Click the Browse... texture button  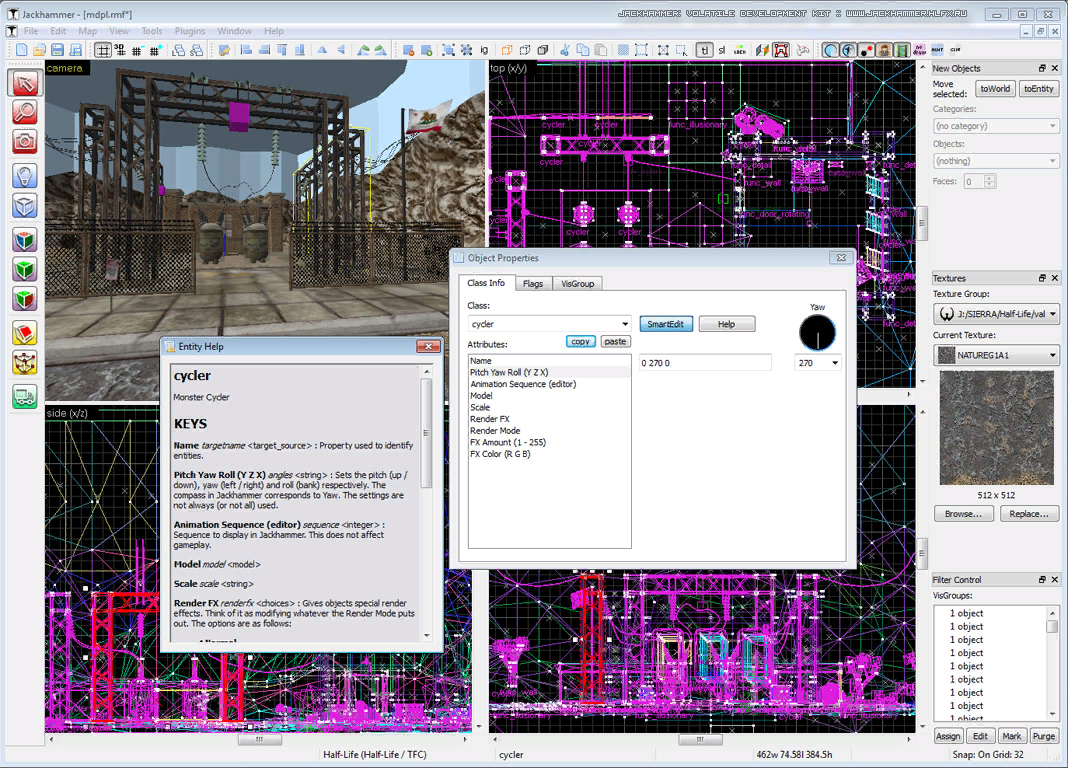(963, 514)
